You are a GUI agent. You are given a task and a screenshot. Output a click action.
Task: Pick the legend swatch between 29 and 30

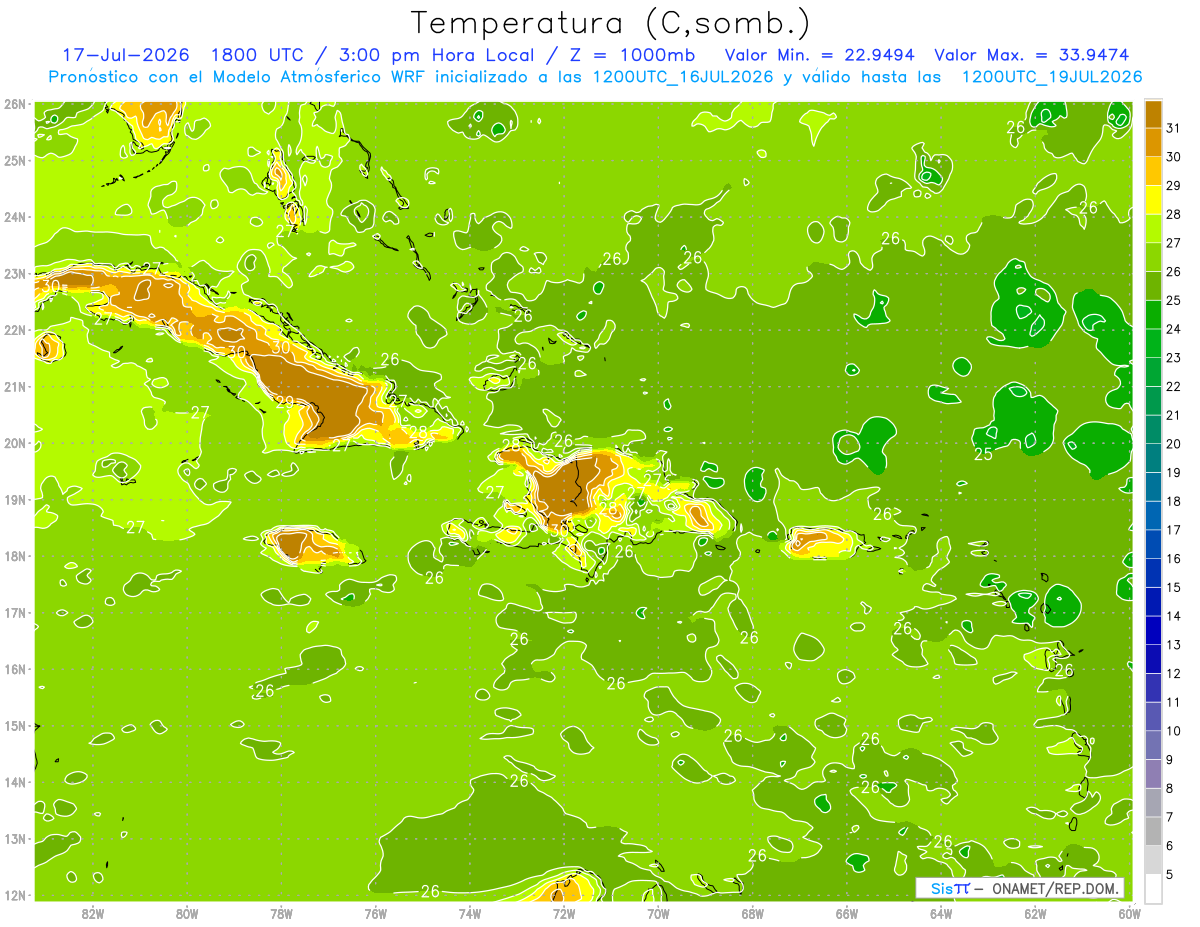tap(1154, 171)
